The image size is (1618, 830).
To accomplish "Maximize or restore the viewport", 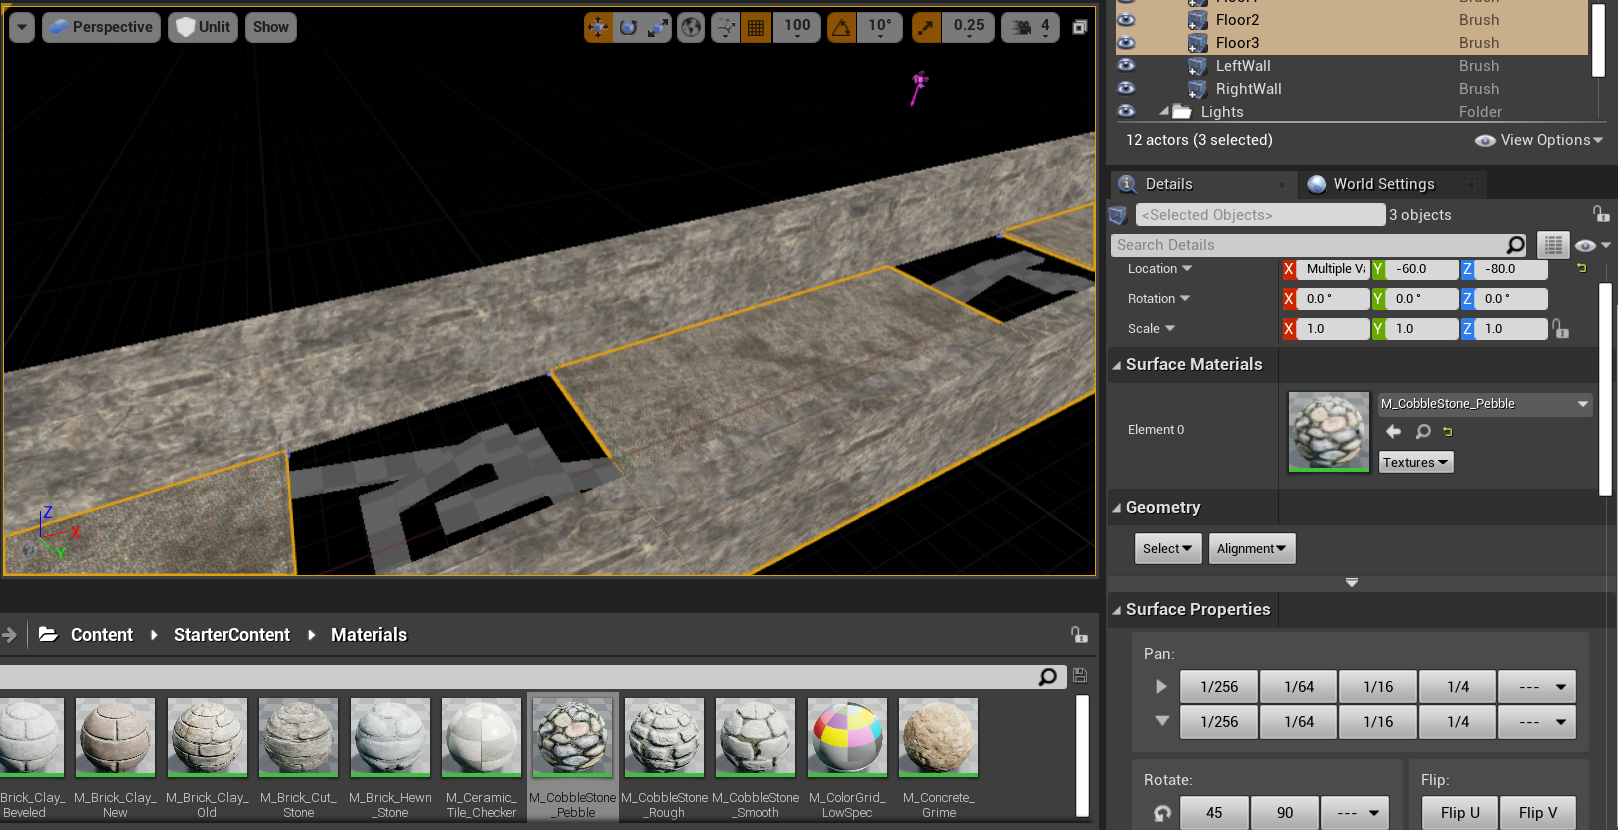I will (1080, 27).
